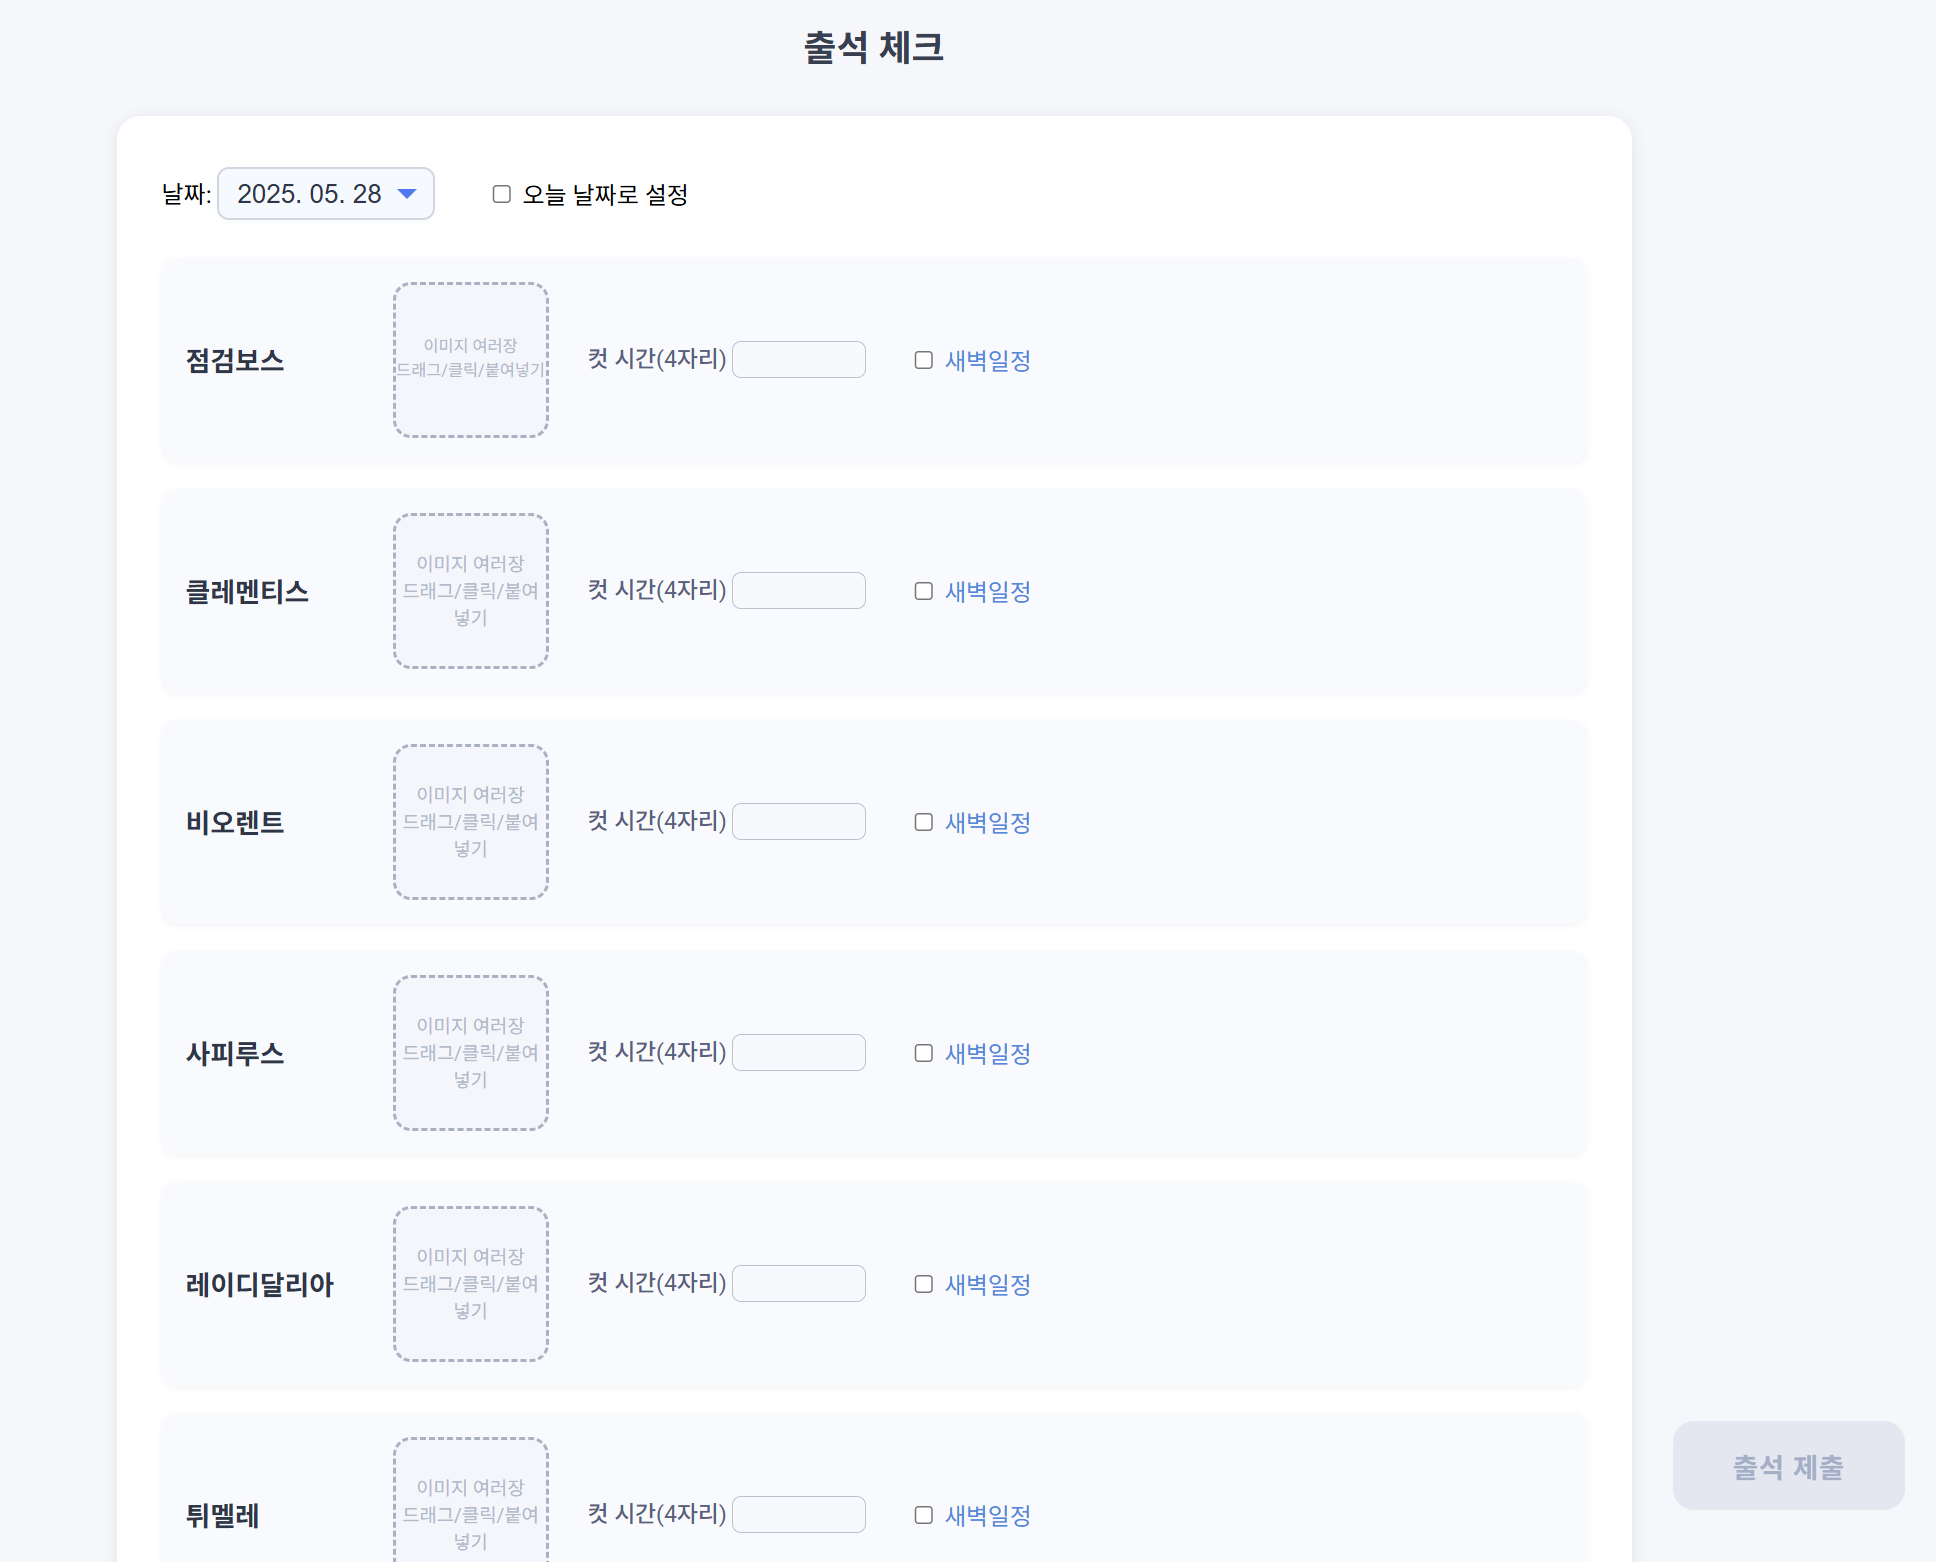Click the 컷 시간 field for 사피루스

pos(799,1053)
